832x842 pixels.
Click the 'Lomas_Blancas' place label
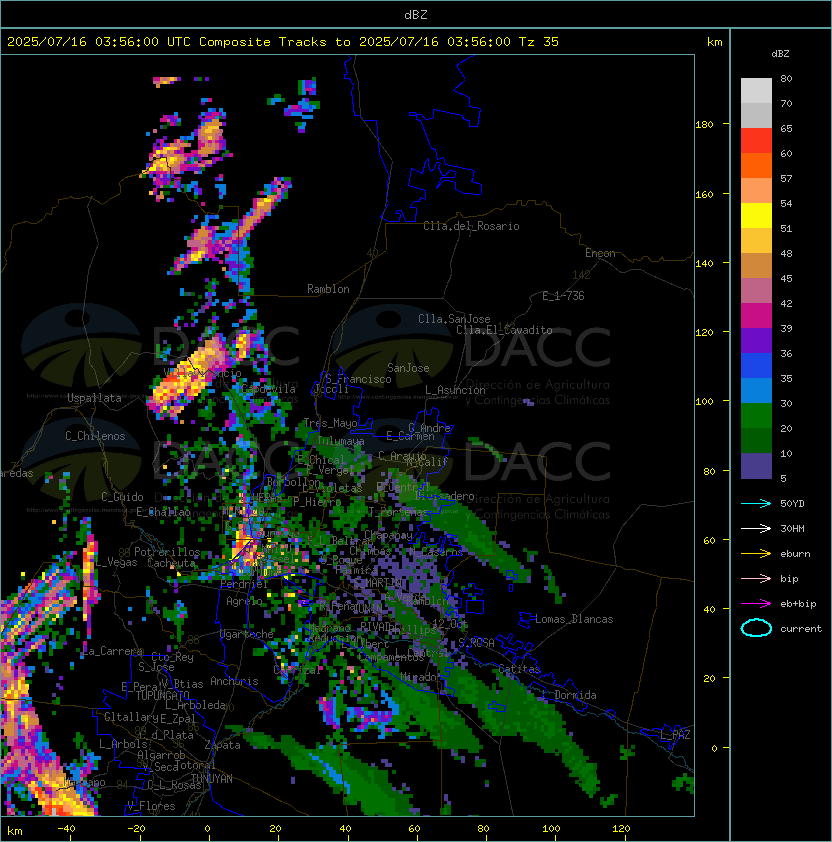click(x=574, y=619)
